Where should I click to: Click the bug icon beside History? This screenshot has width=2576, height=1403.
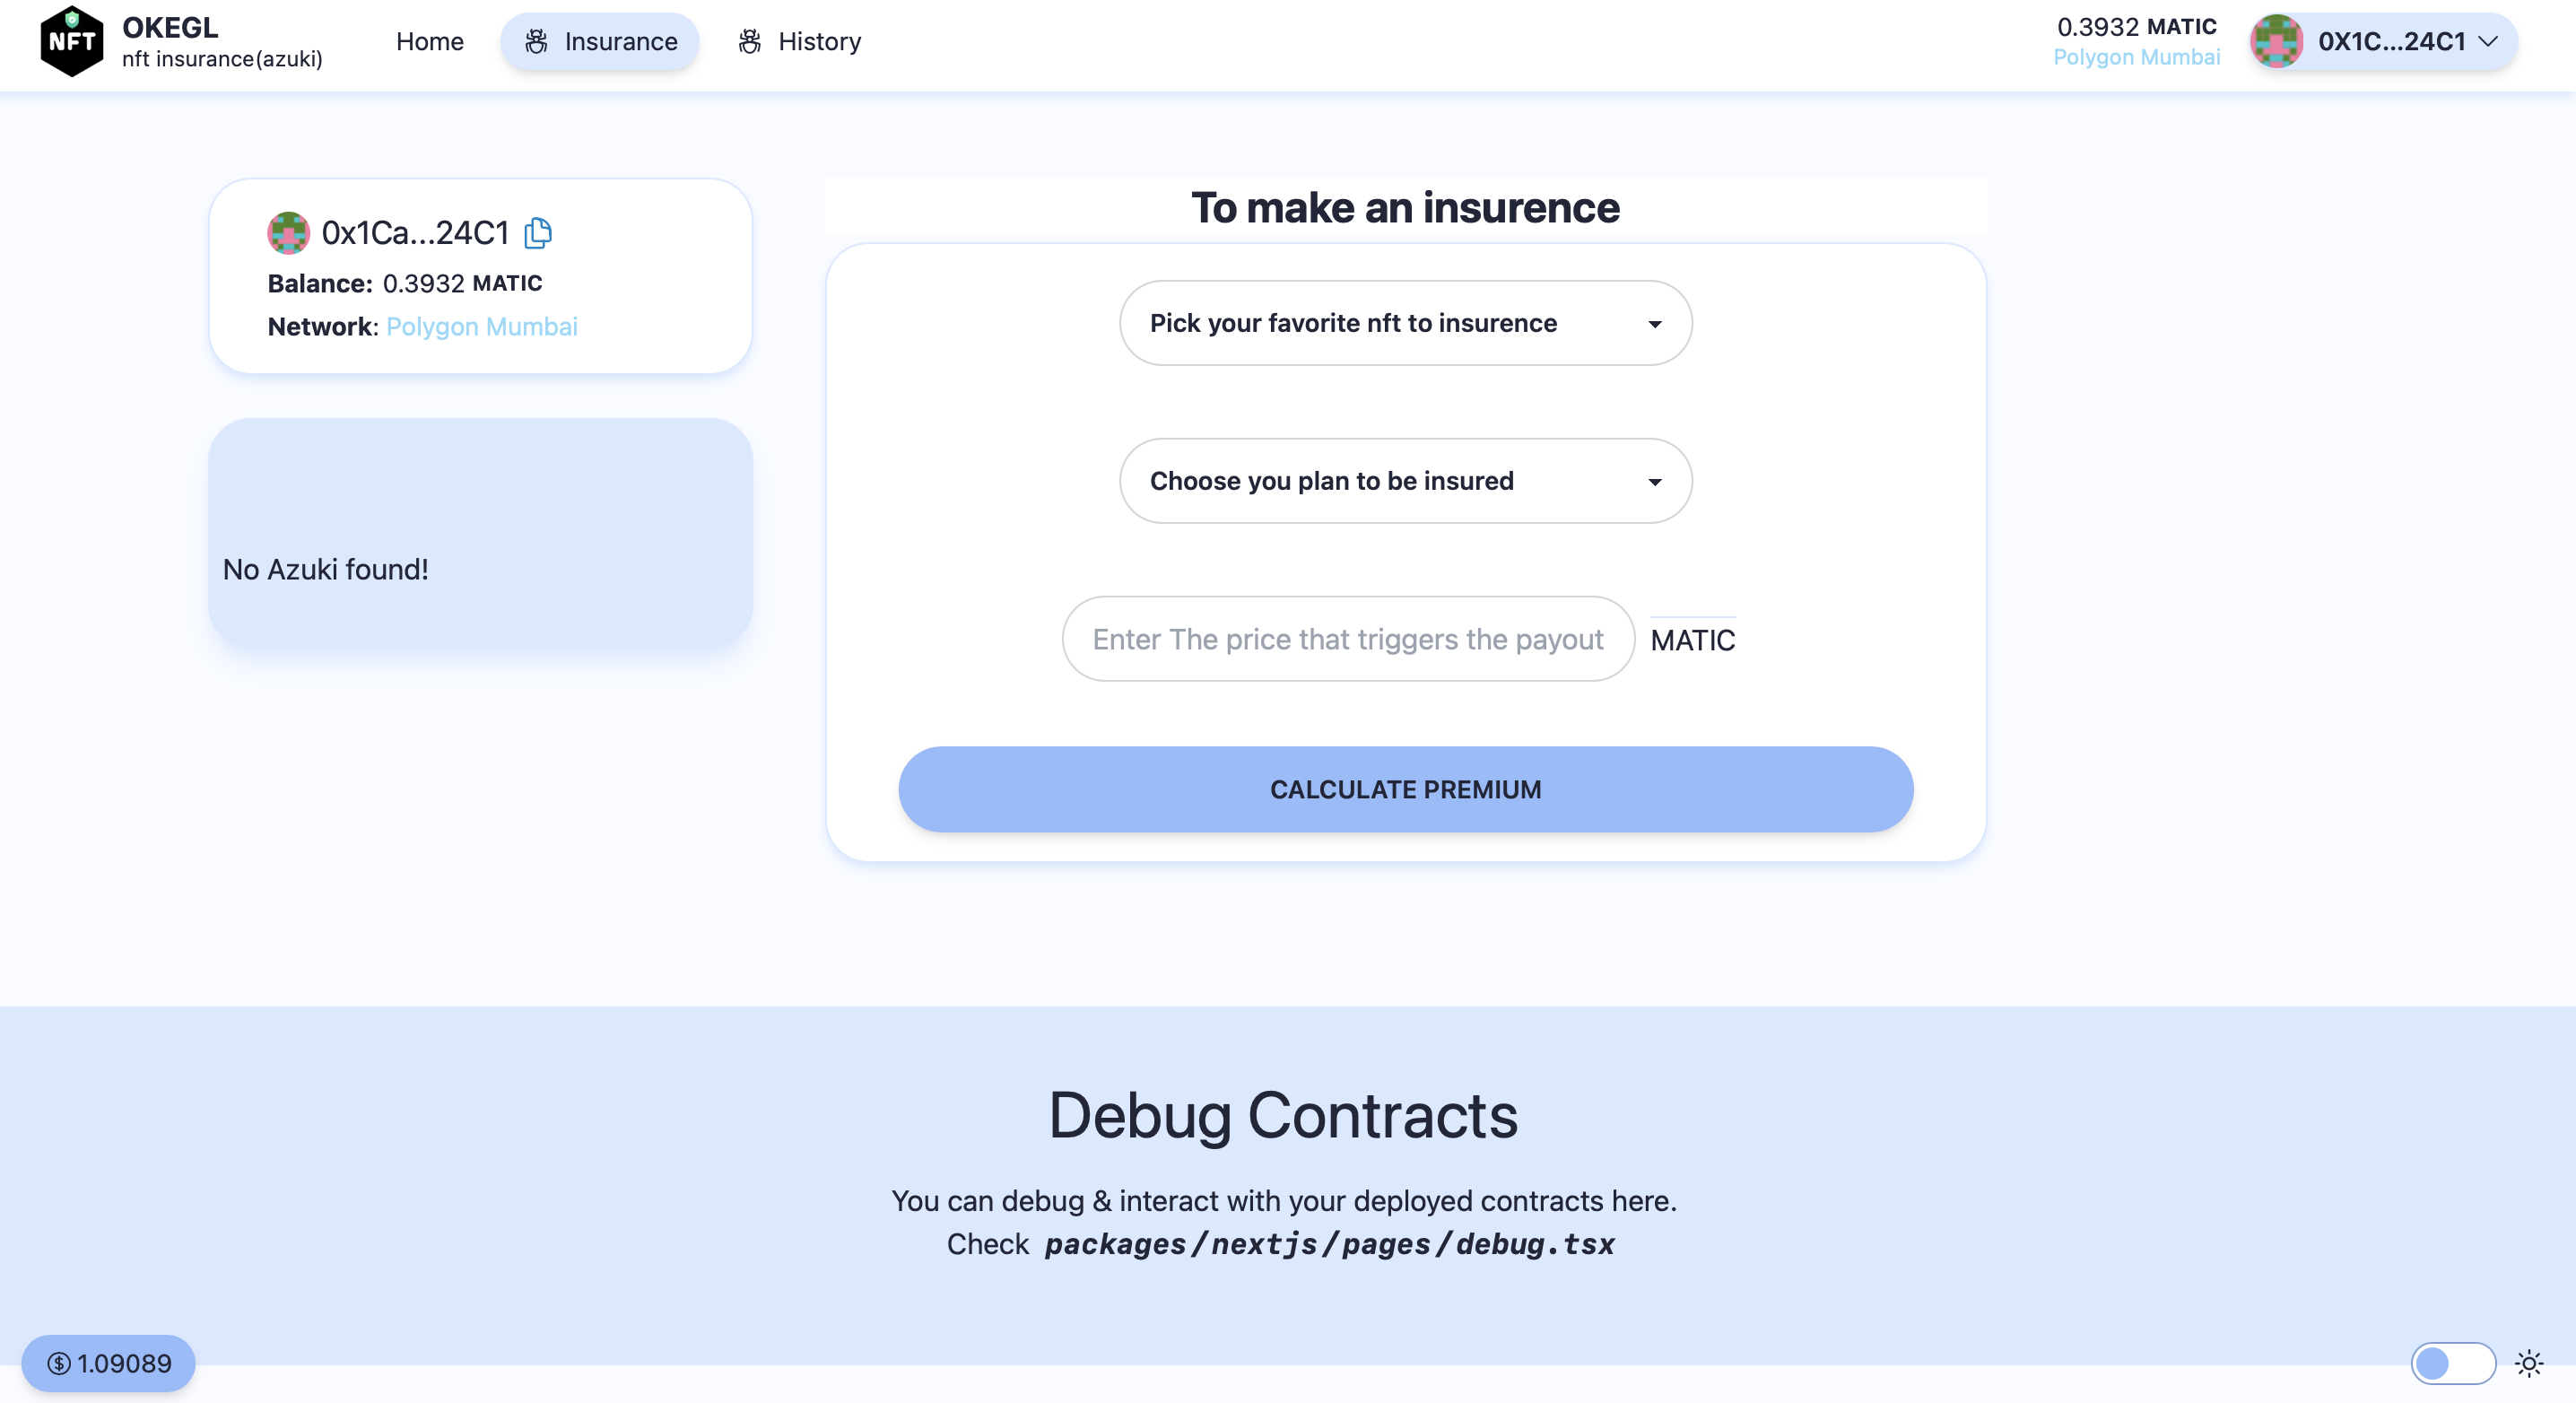[x=750, y=41]
